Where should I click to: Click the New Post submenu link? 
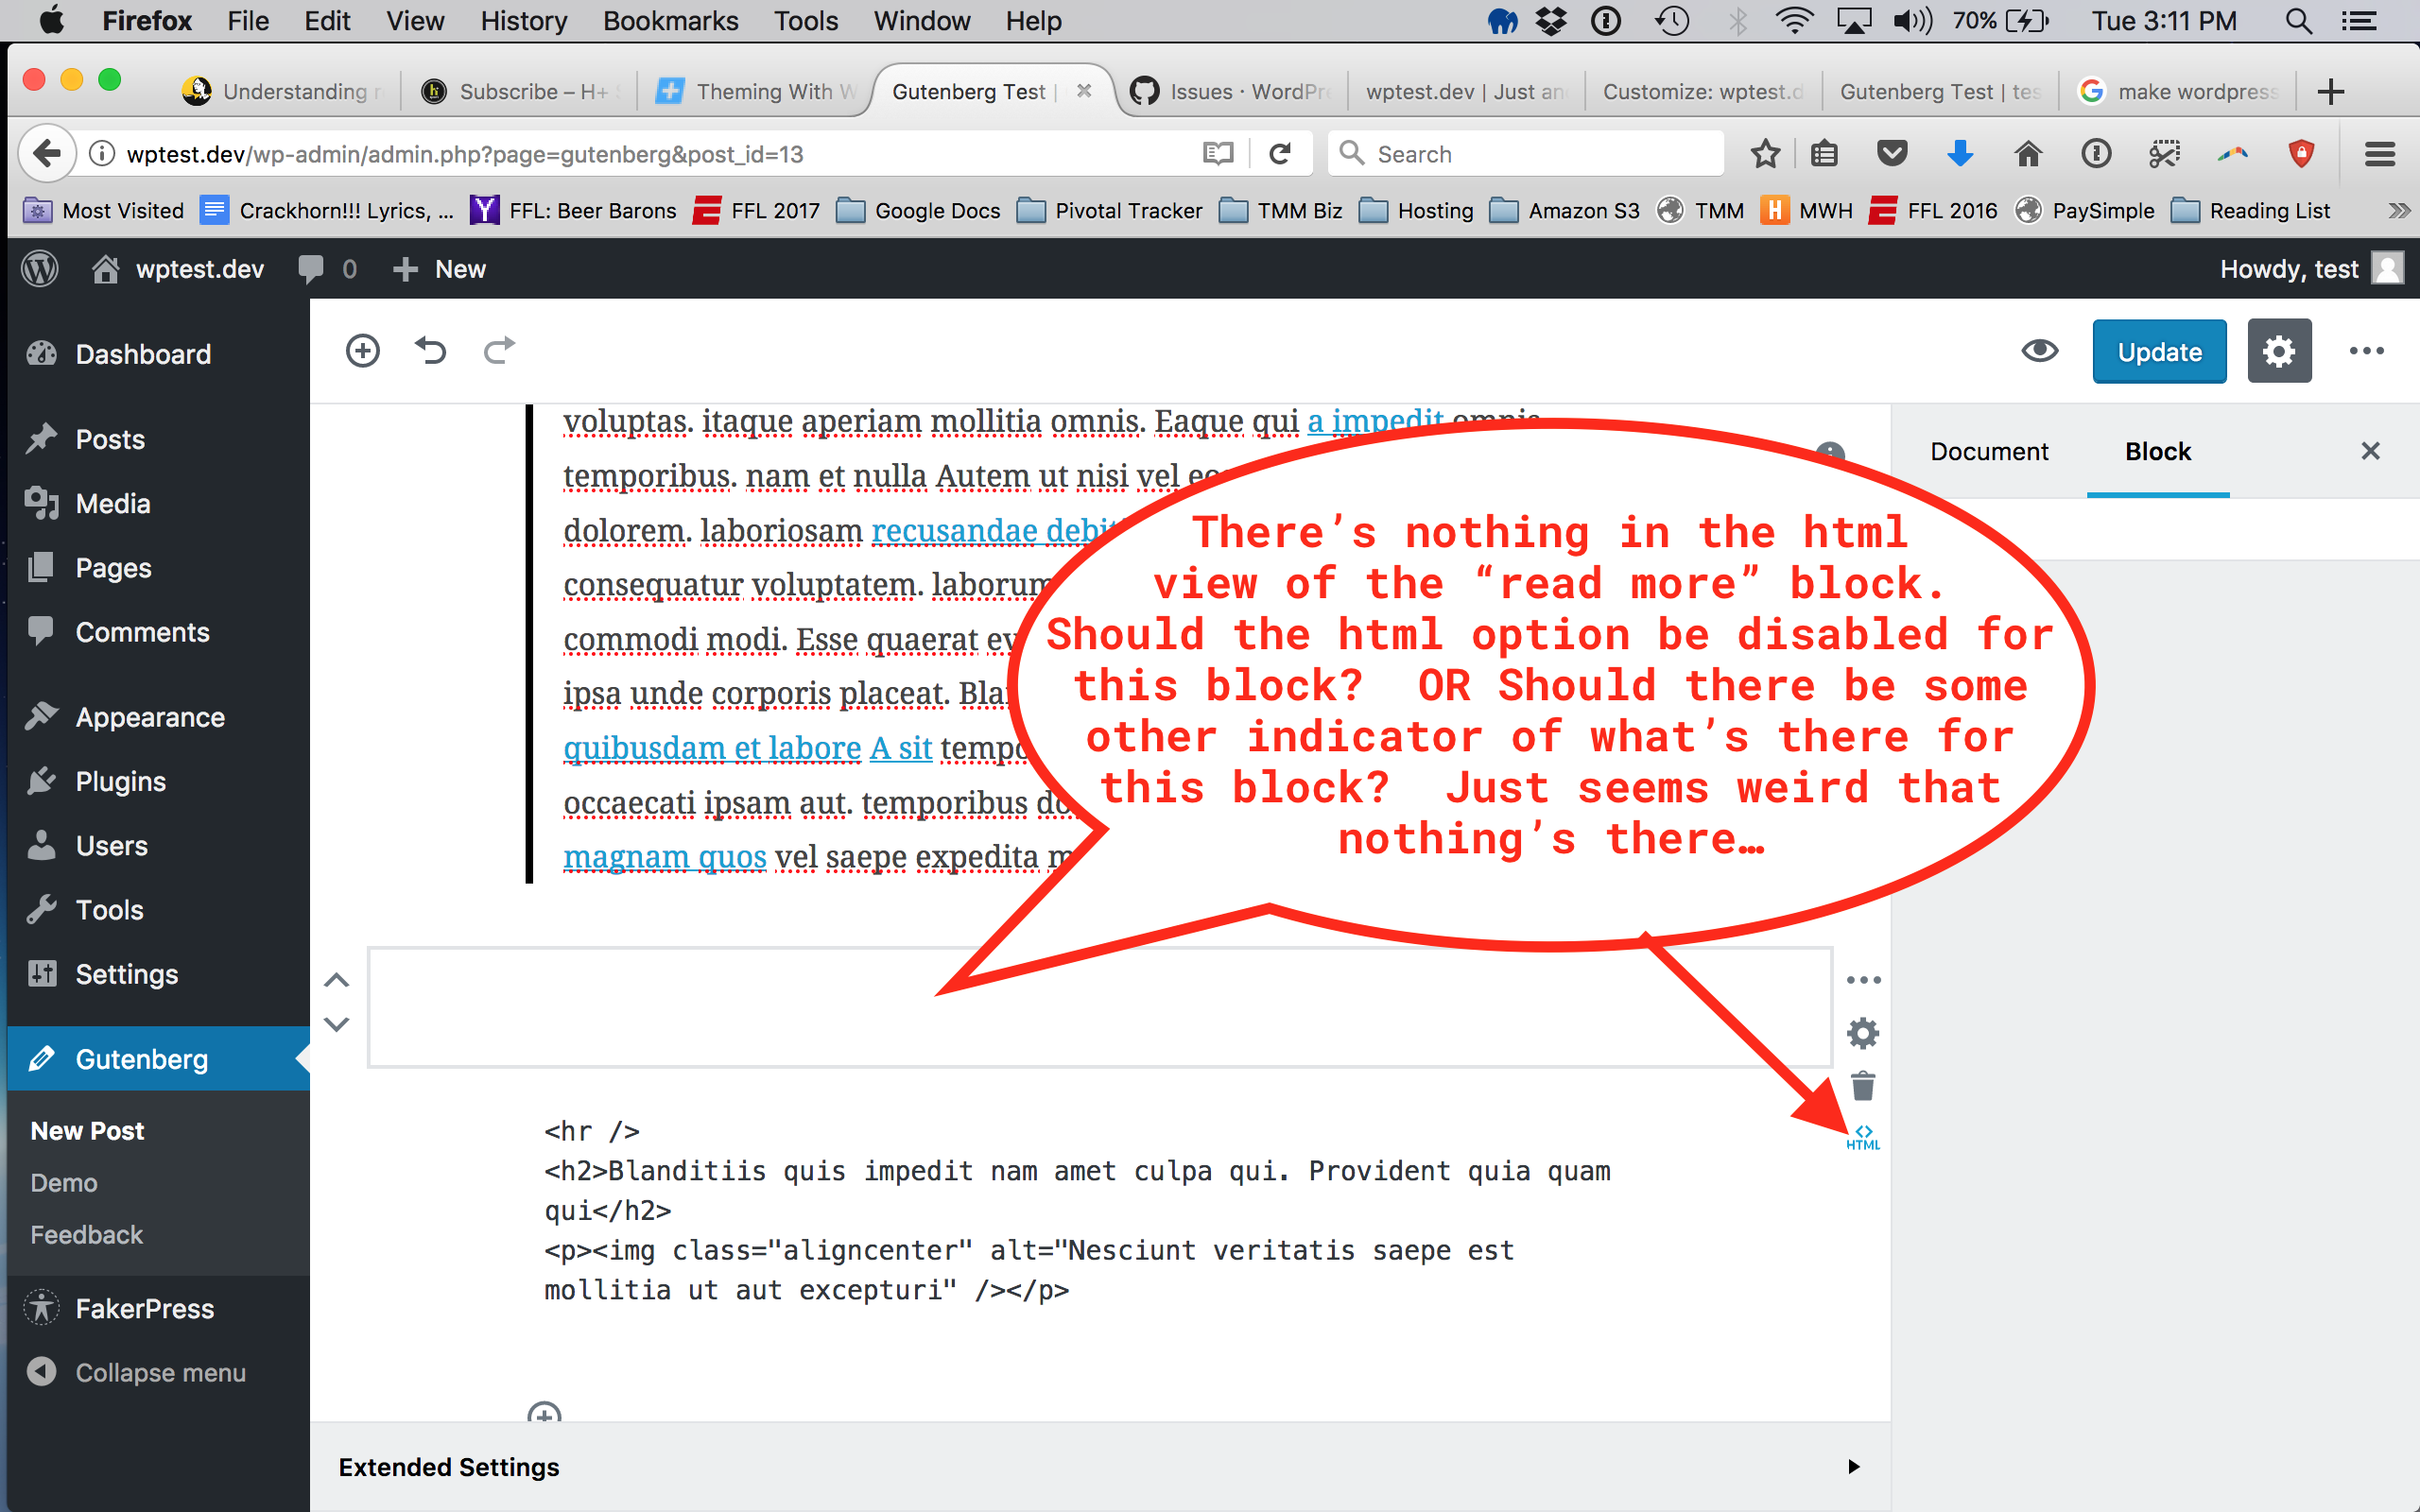pyautogui.click(x=87, y=1131)
